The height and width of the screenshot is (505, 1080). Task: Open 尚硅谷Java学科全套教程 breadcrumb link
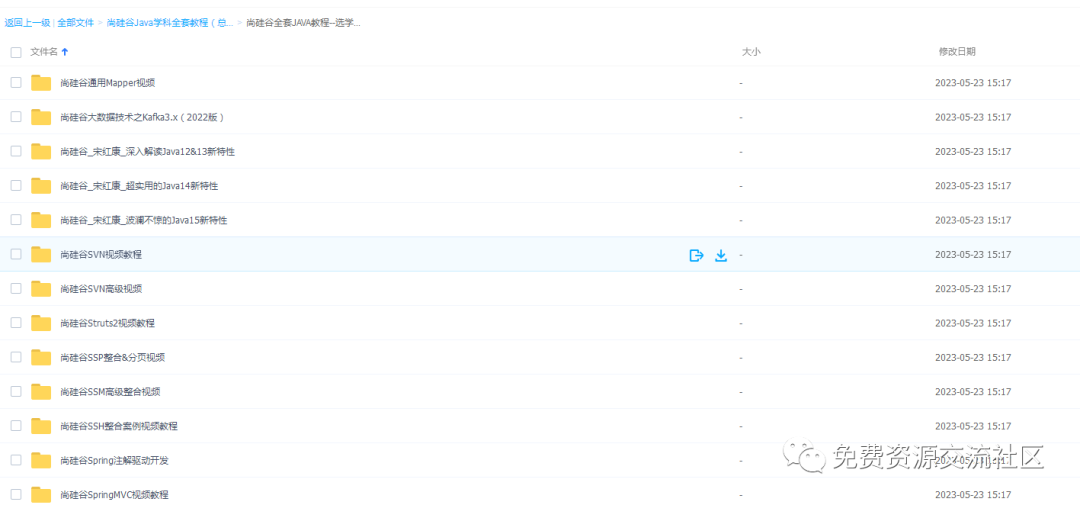coord(169,23)
